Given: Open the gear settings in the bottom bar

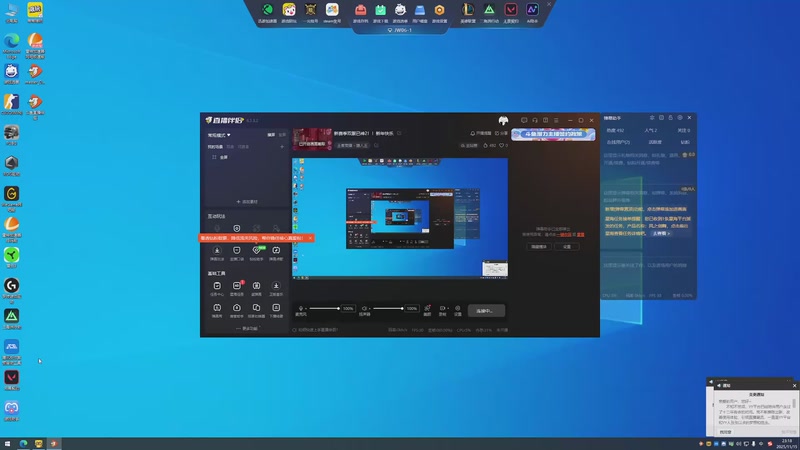Looking at the screenshot, I should click(458, 310).
